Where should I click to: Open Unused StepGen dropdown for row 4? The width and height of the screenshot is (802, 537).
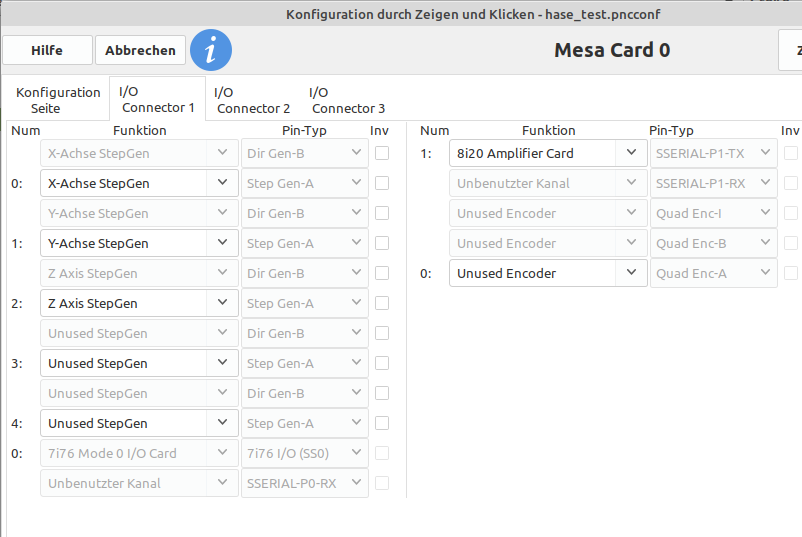pyautogui.click(x=139, y=423)
